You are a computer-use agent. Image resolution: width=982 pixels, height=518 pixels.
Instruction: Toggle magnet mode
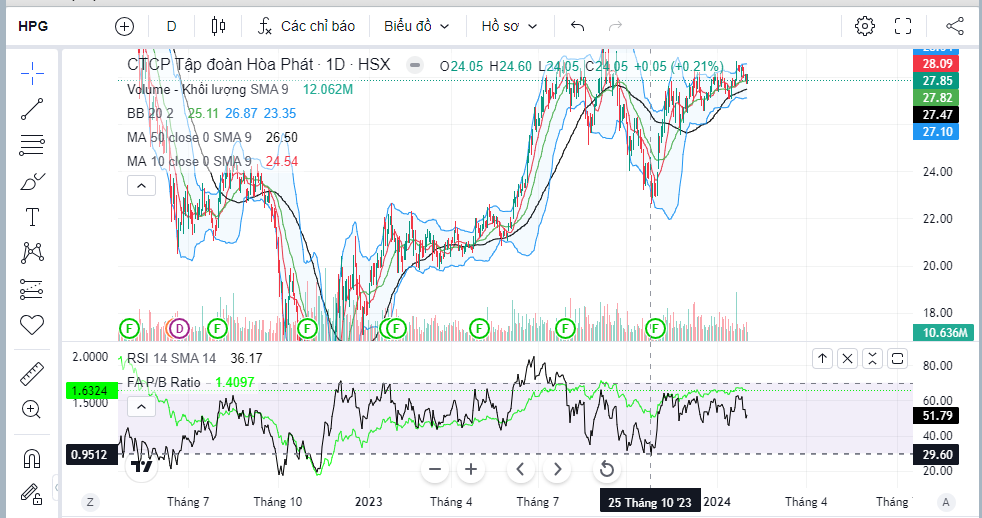pos(32,458)
